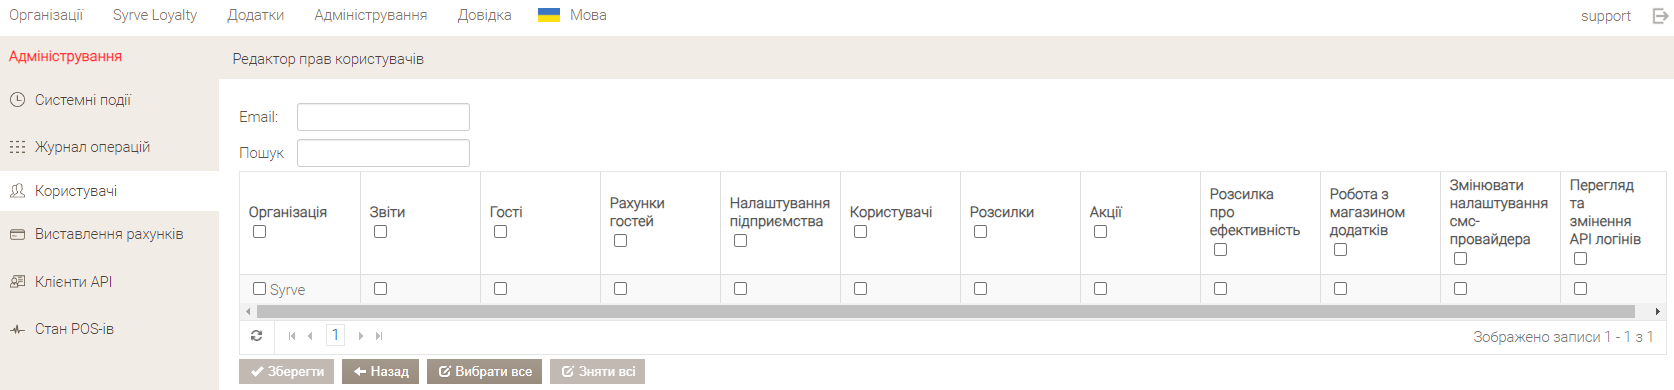Click the Ukrainian flag language icon
This screenshot has height=390, width=1674.
point(548,15)
